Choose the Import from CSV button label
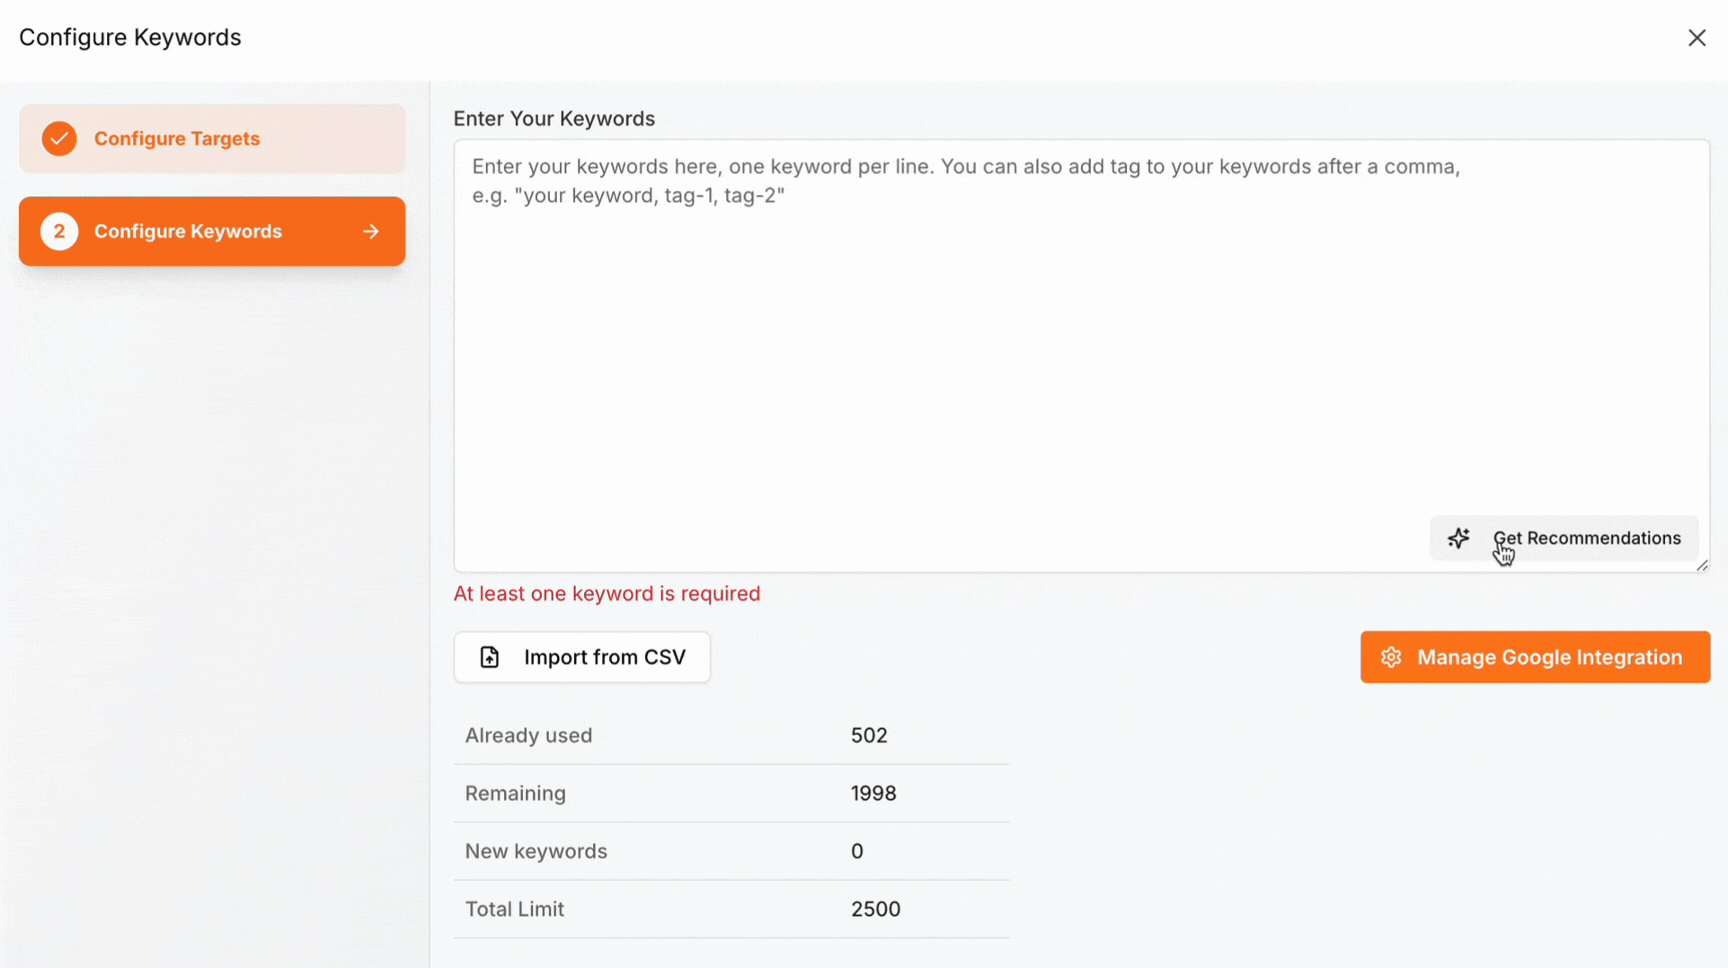 [604, 657]
